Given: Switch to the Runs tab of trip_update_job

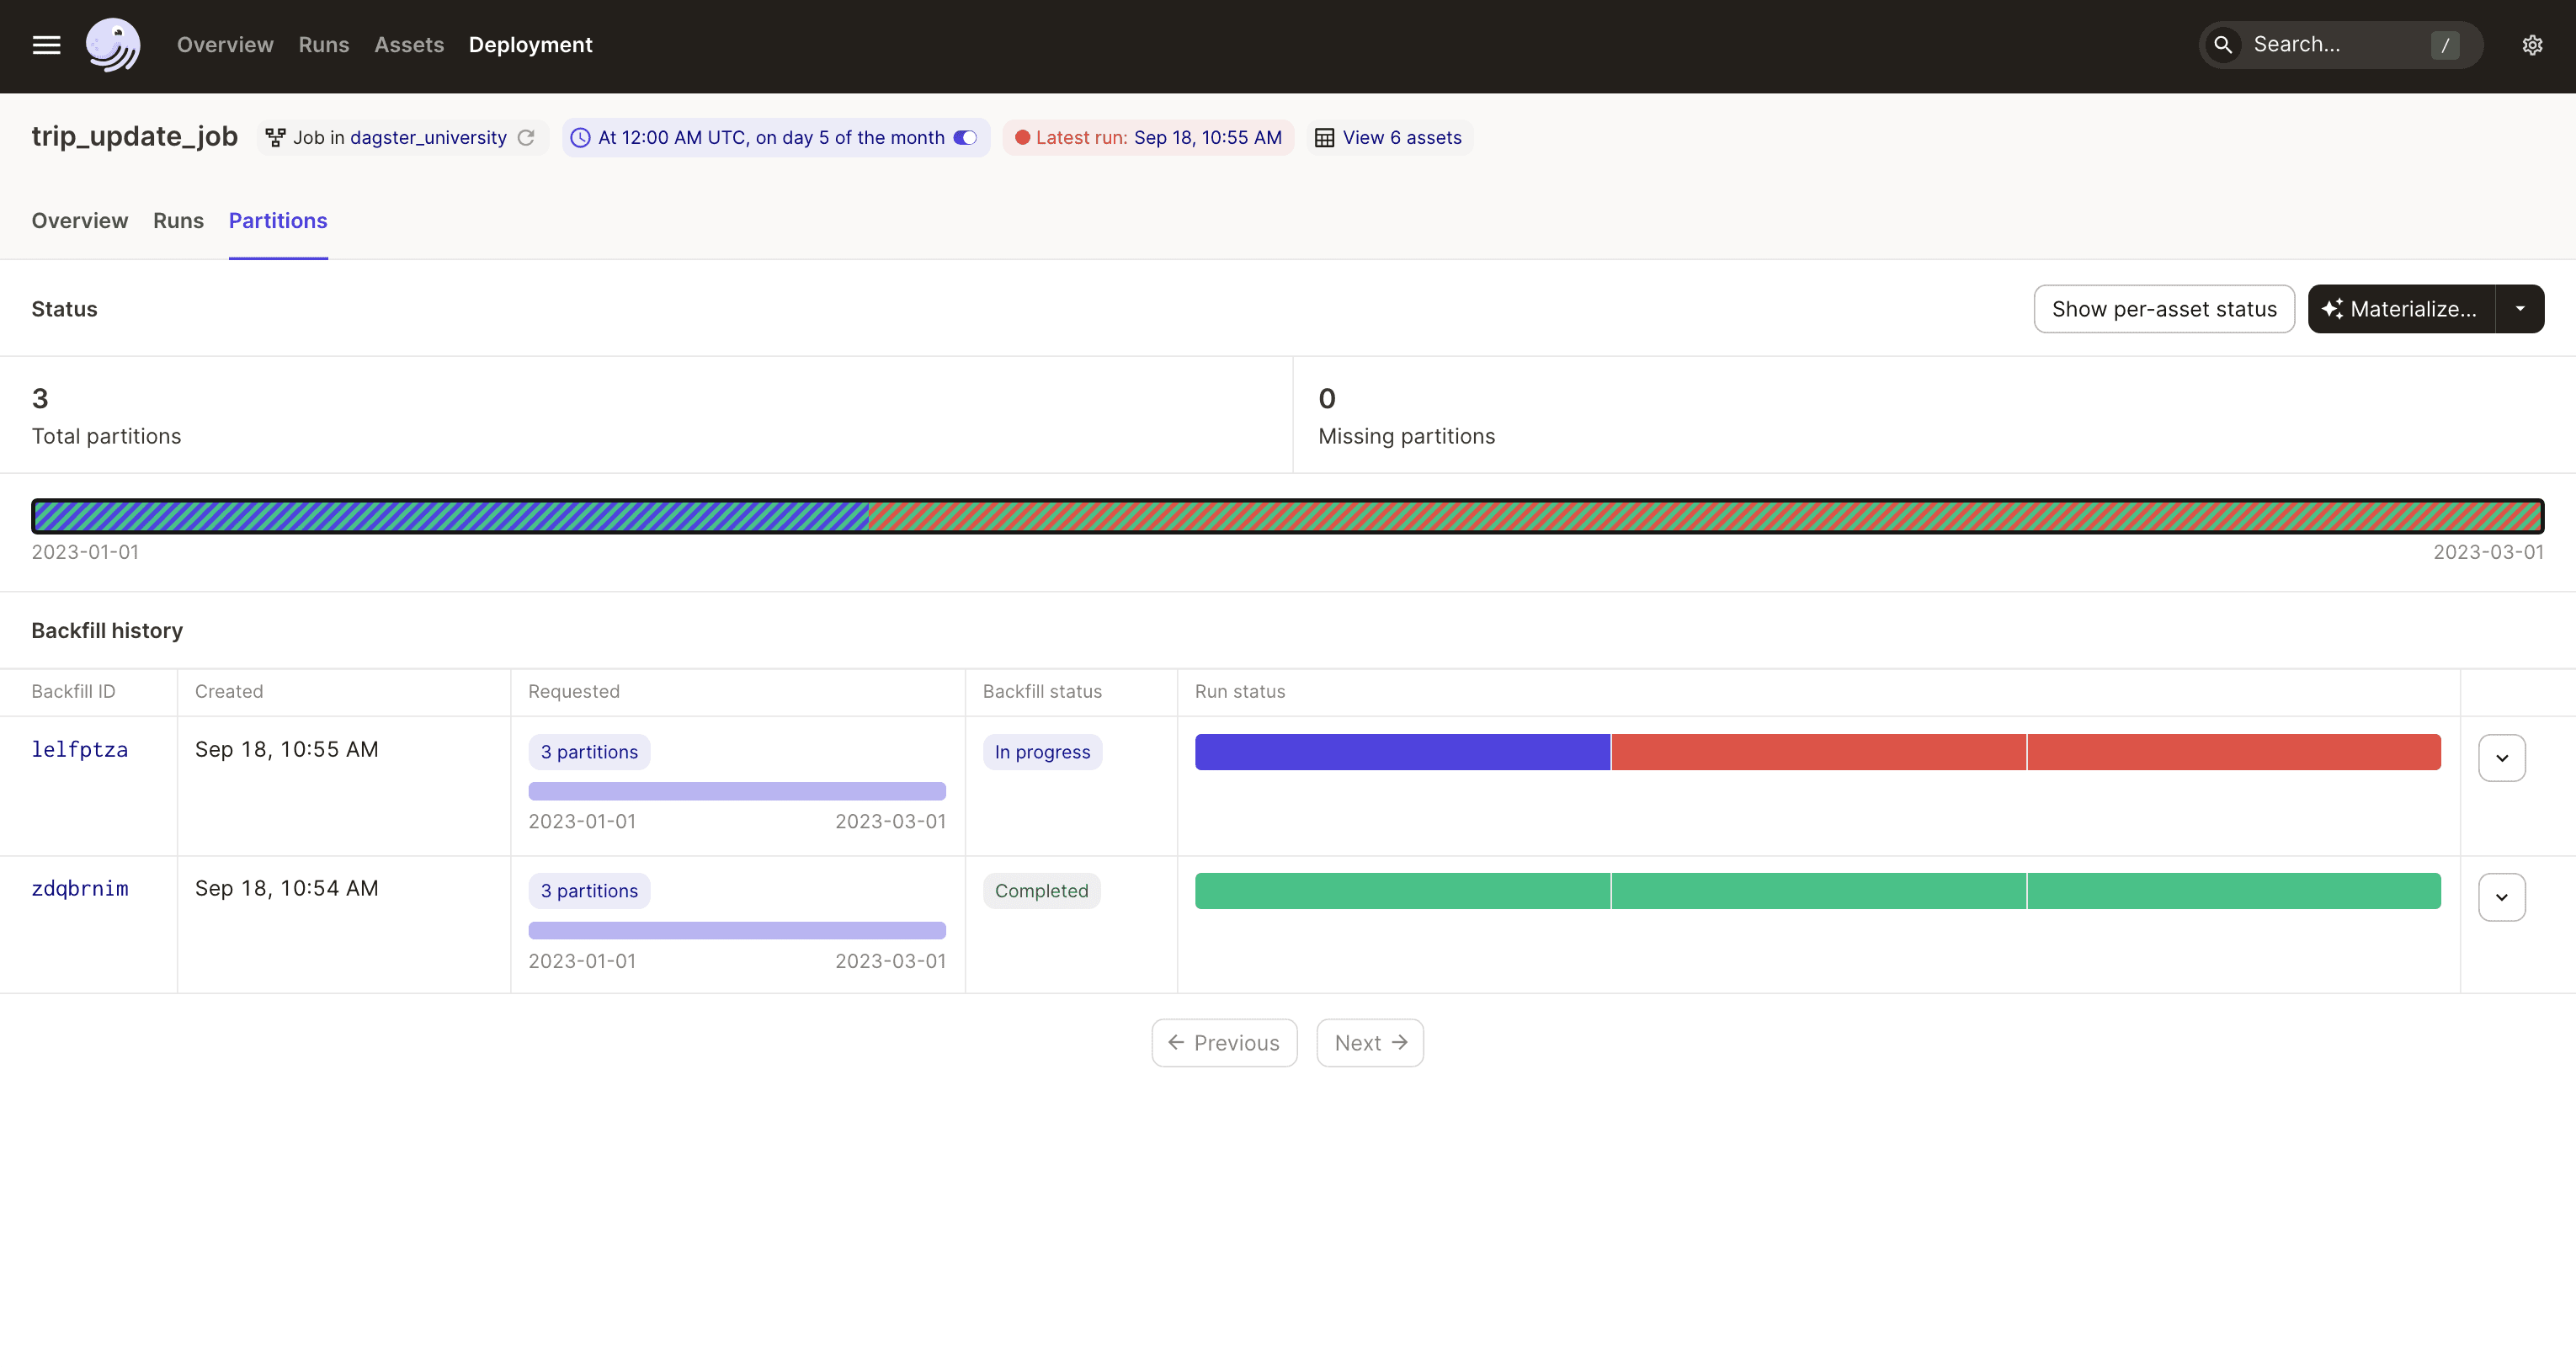Looking at the screenshot, I should coord(178,221).
